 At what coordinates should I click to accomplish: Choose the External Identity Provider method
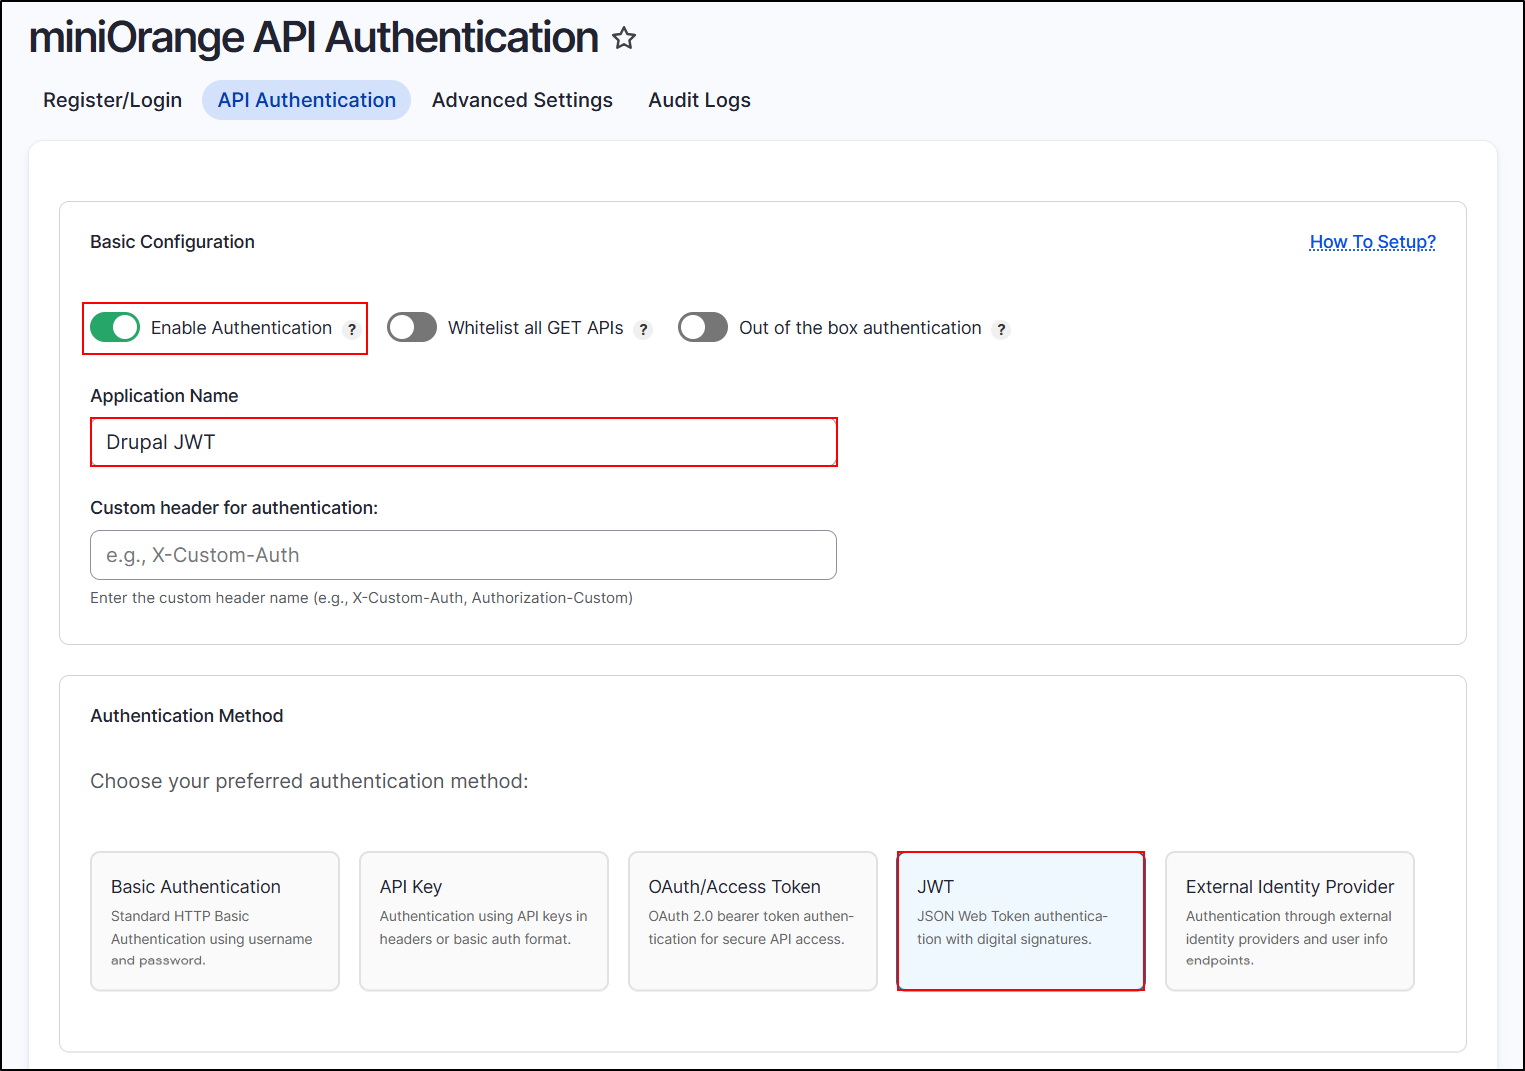[1289, 920]
